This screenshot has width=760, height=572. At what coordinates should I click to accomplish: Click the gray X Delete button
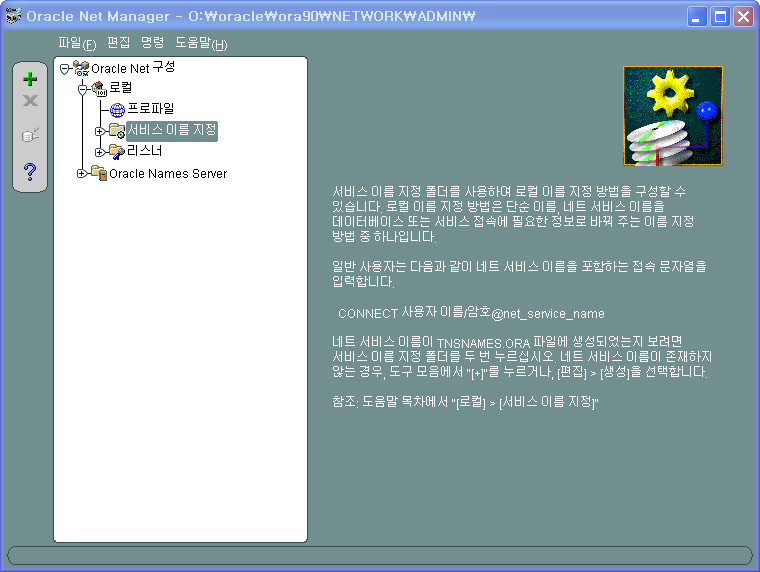30,101
